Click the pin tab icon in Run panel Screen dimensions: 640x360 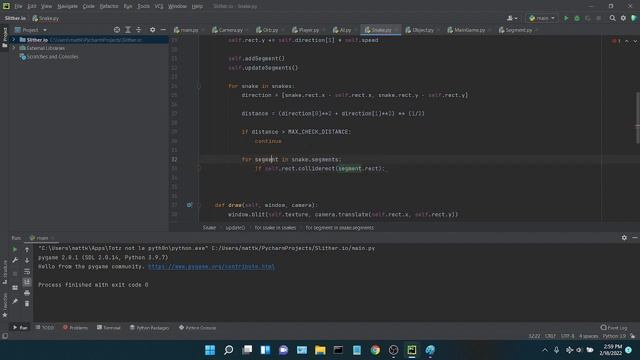coord(15,301)
